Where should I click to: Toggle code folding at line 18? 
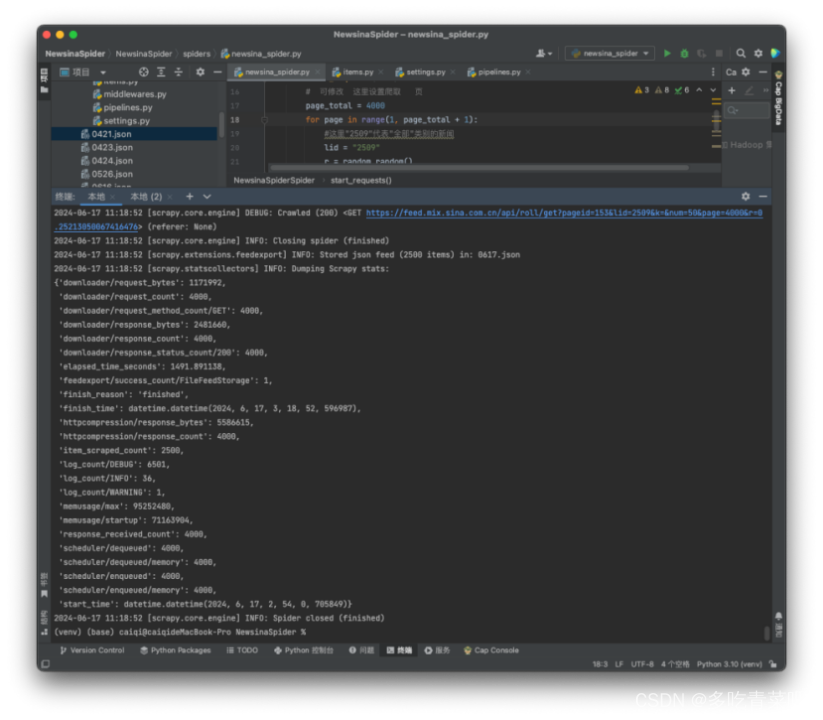click(265, 120)
